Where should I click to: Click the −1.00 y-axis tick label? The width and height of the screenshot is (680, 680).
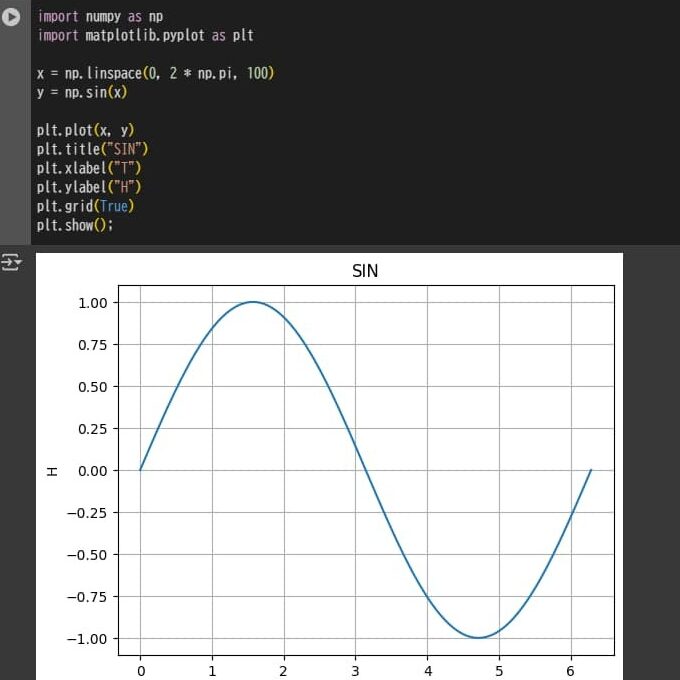(x=87, y=639)
